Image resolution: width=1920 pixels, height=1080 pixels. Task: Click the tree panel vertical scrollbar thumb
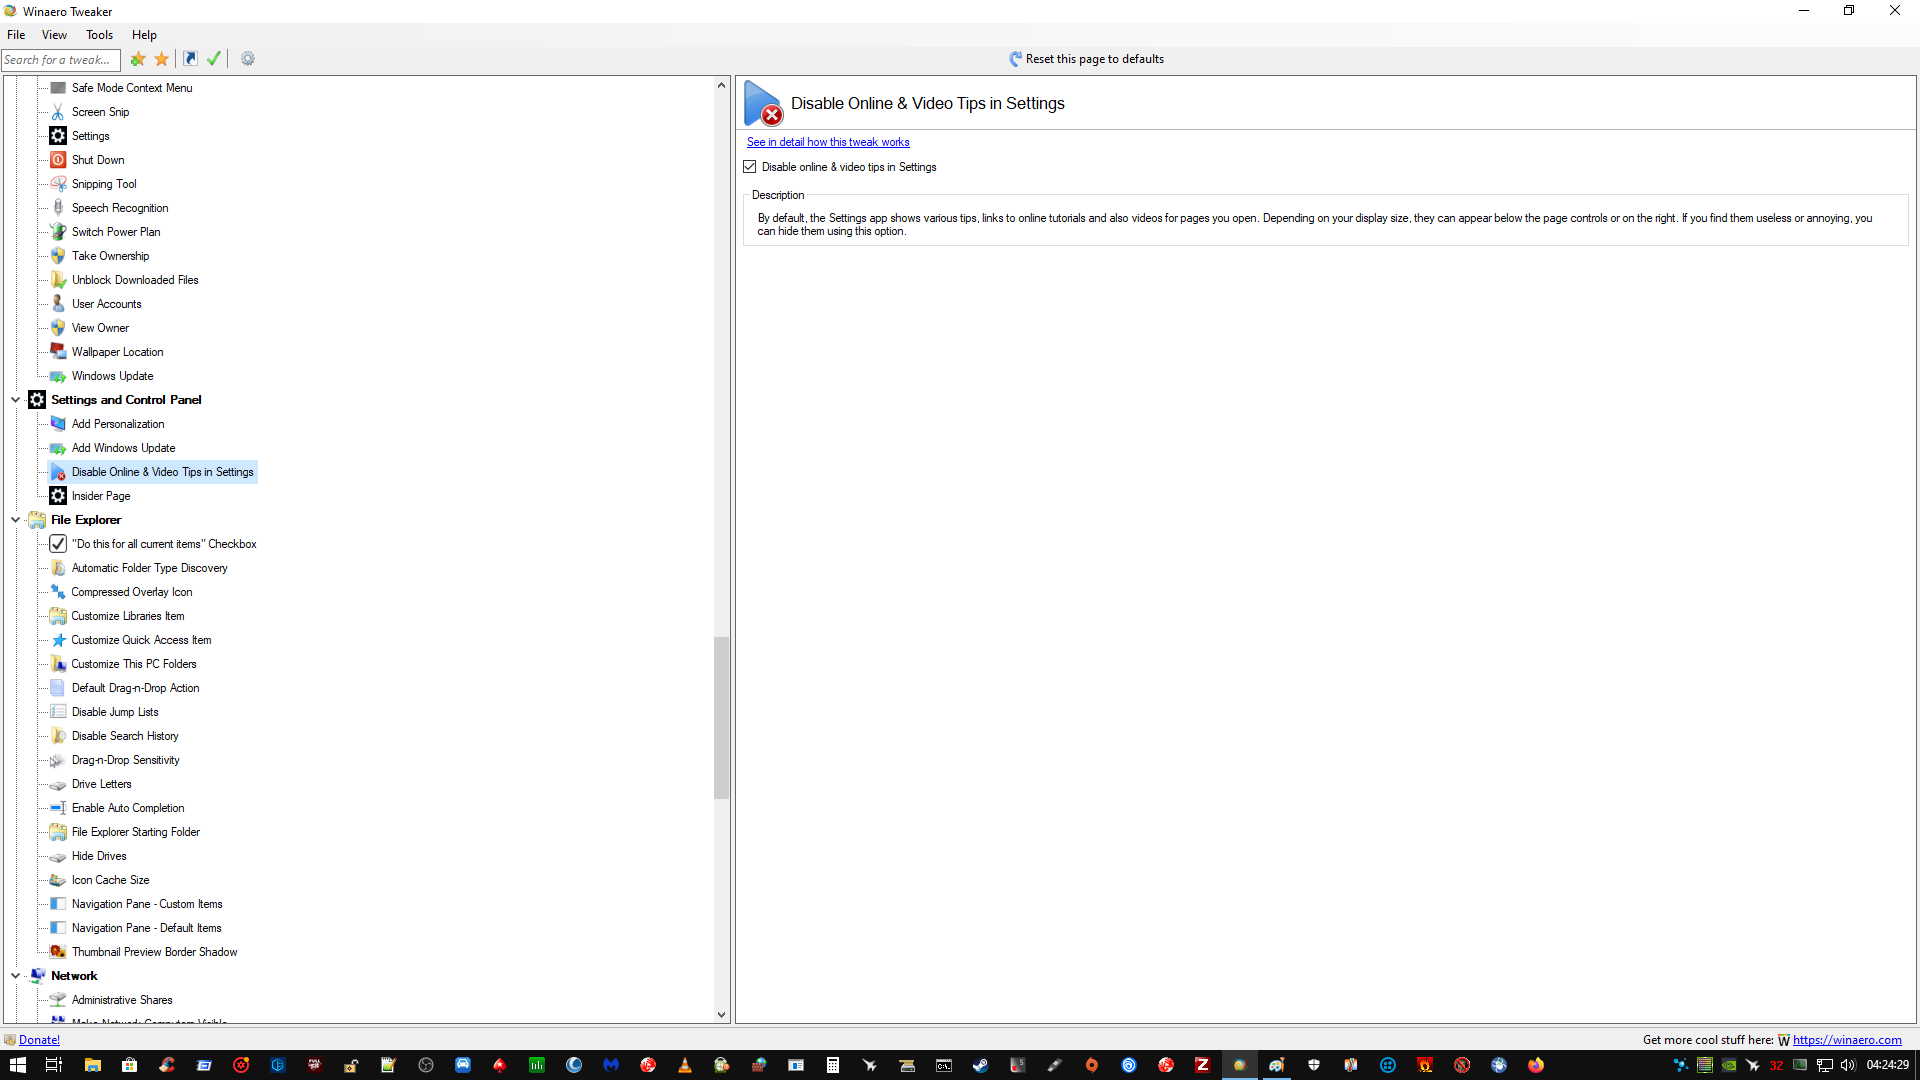(721, 717)
